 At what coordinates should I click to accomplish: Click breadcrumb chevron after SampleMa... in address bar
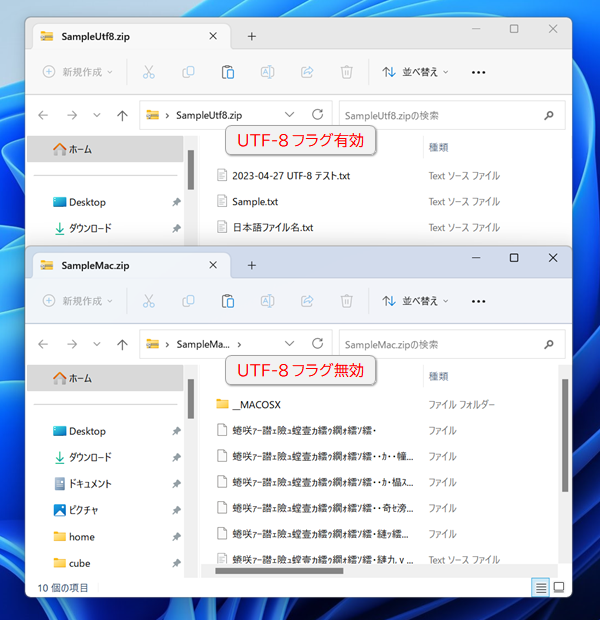click(x=239, y=345)
